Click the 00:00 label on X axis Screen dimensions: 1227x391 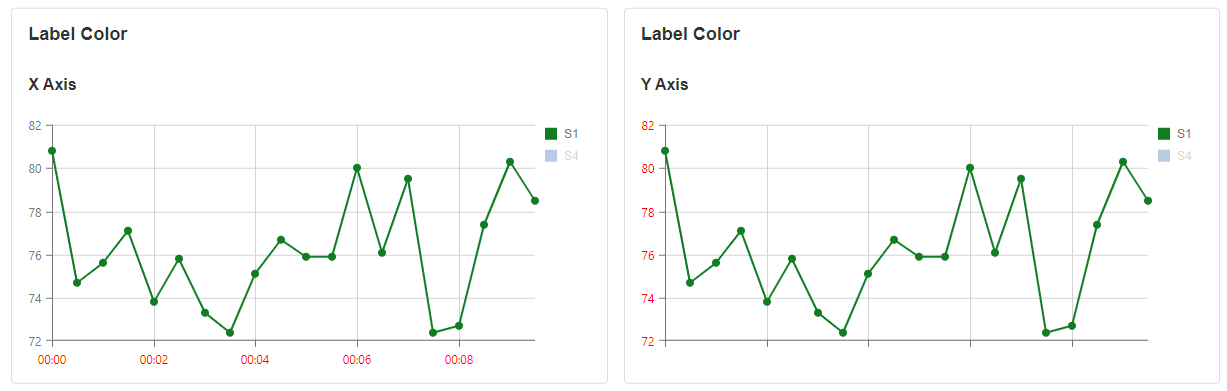[x=52, y=358]
